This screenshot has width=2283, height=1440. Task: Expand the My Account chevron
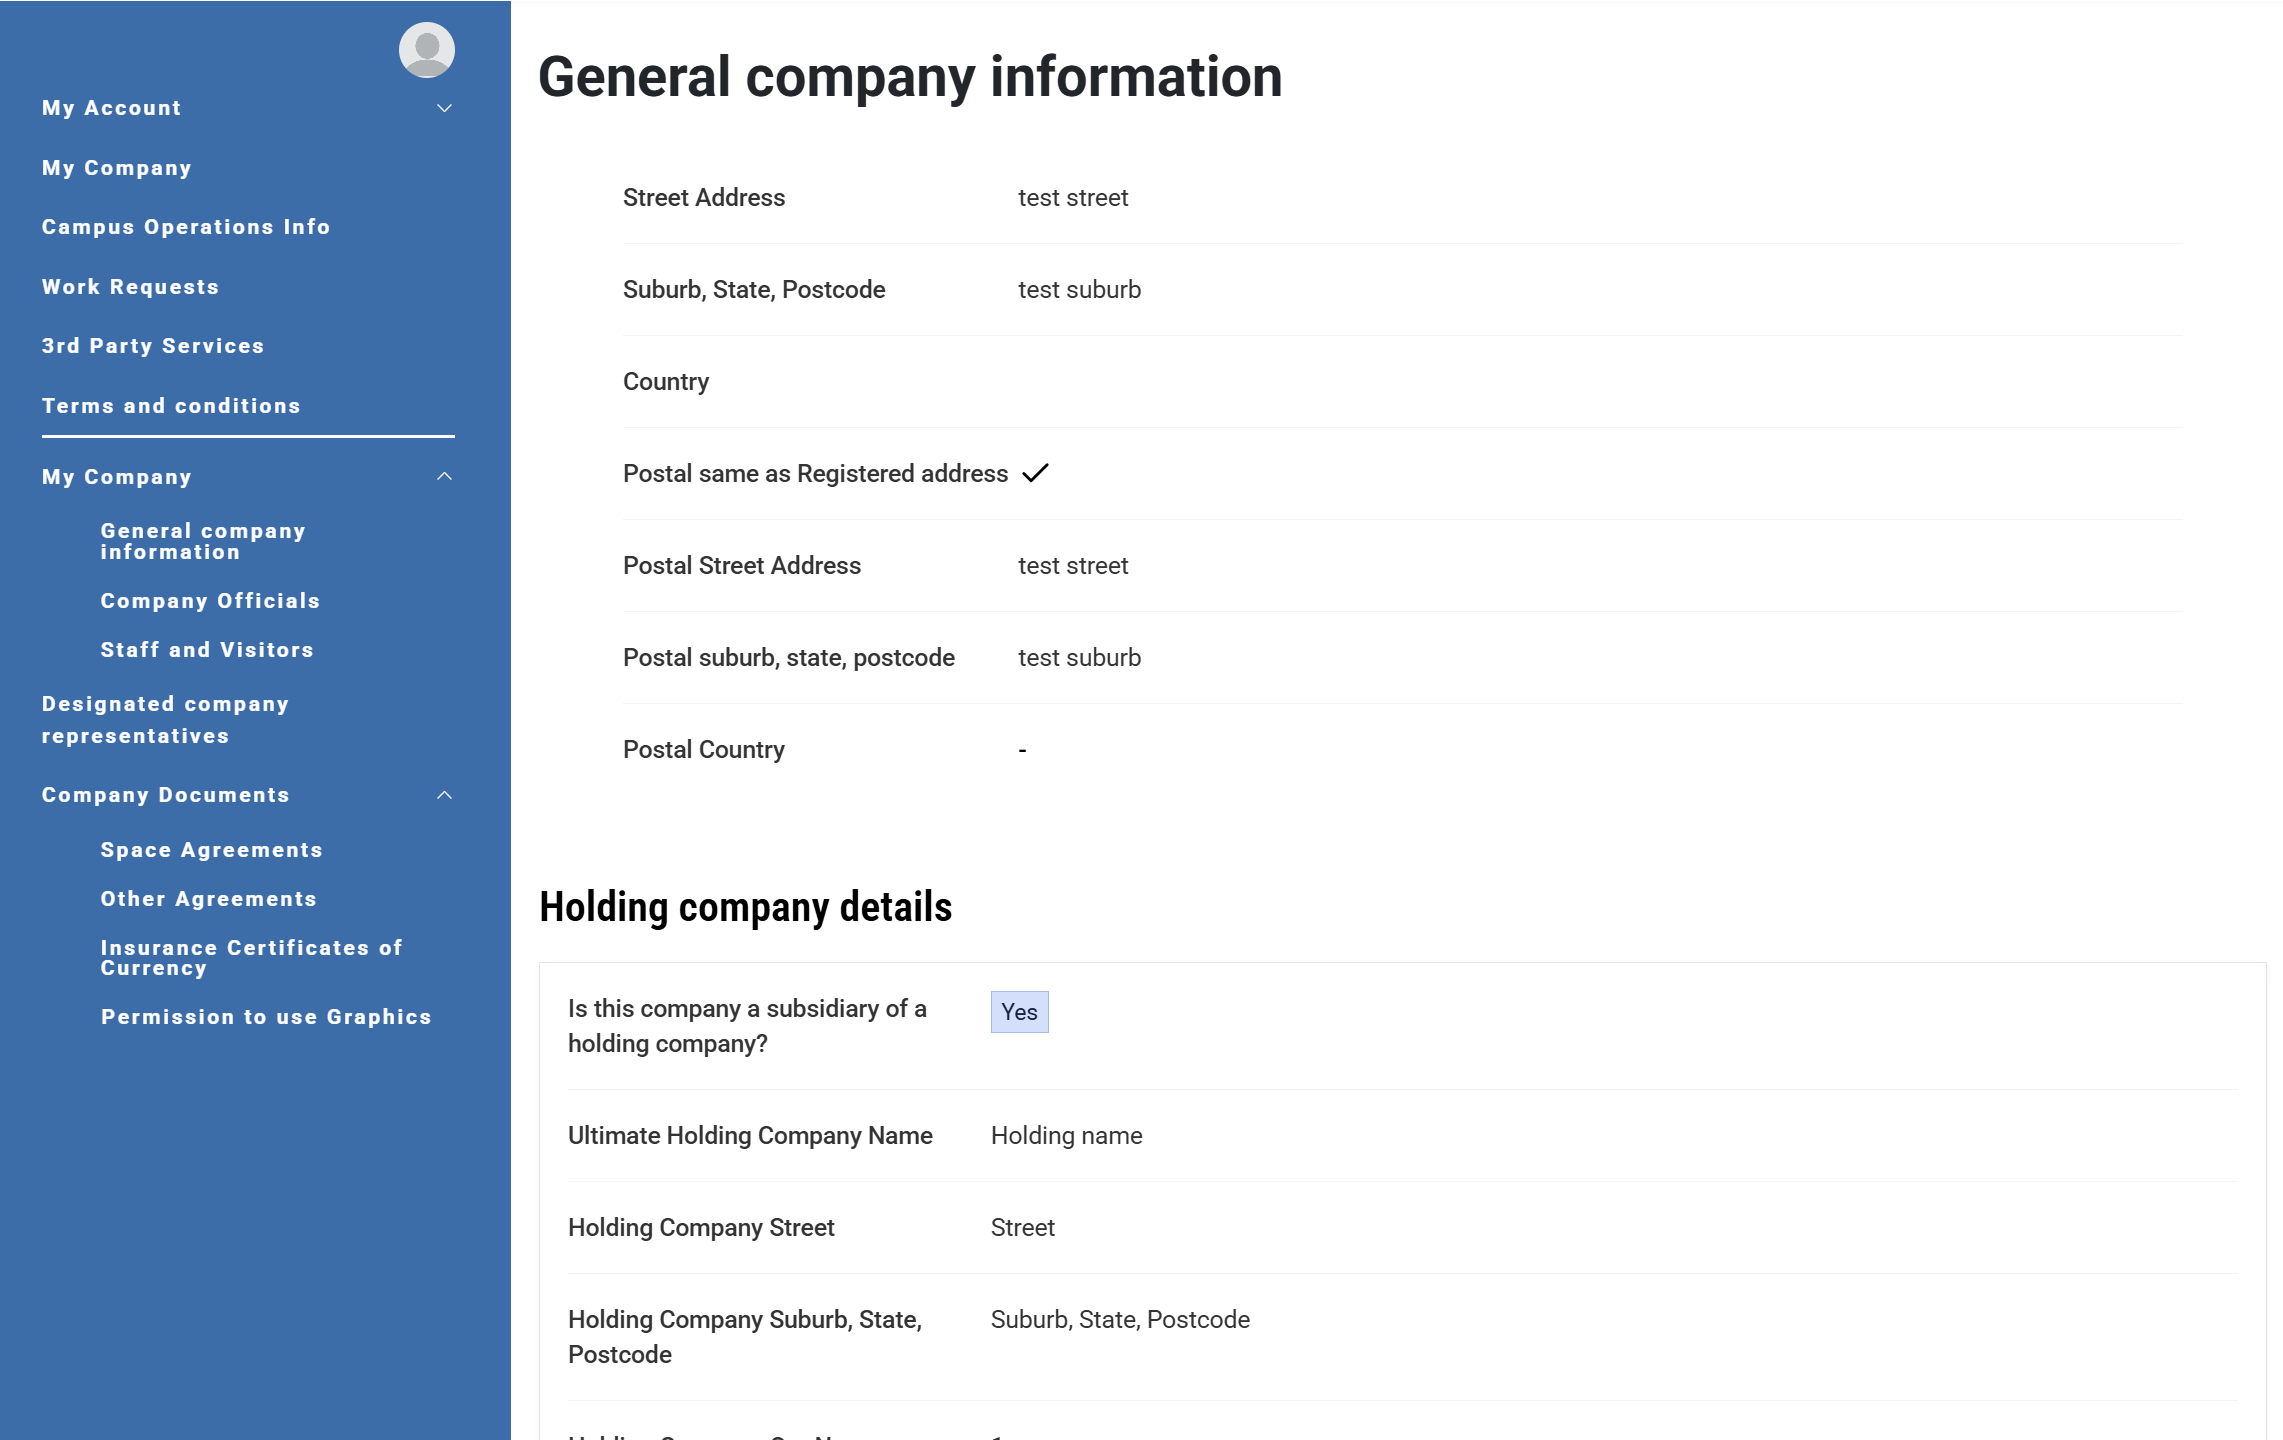(445, 108)
